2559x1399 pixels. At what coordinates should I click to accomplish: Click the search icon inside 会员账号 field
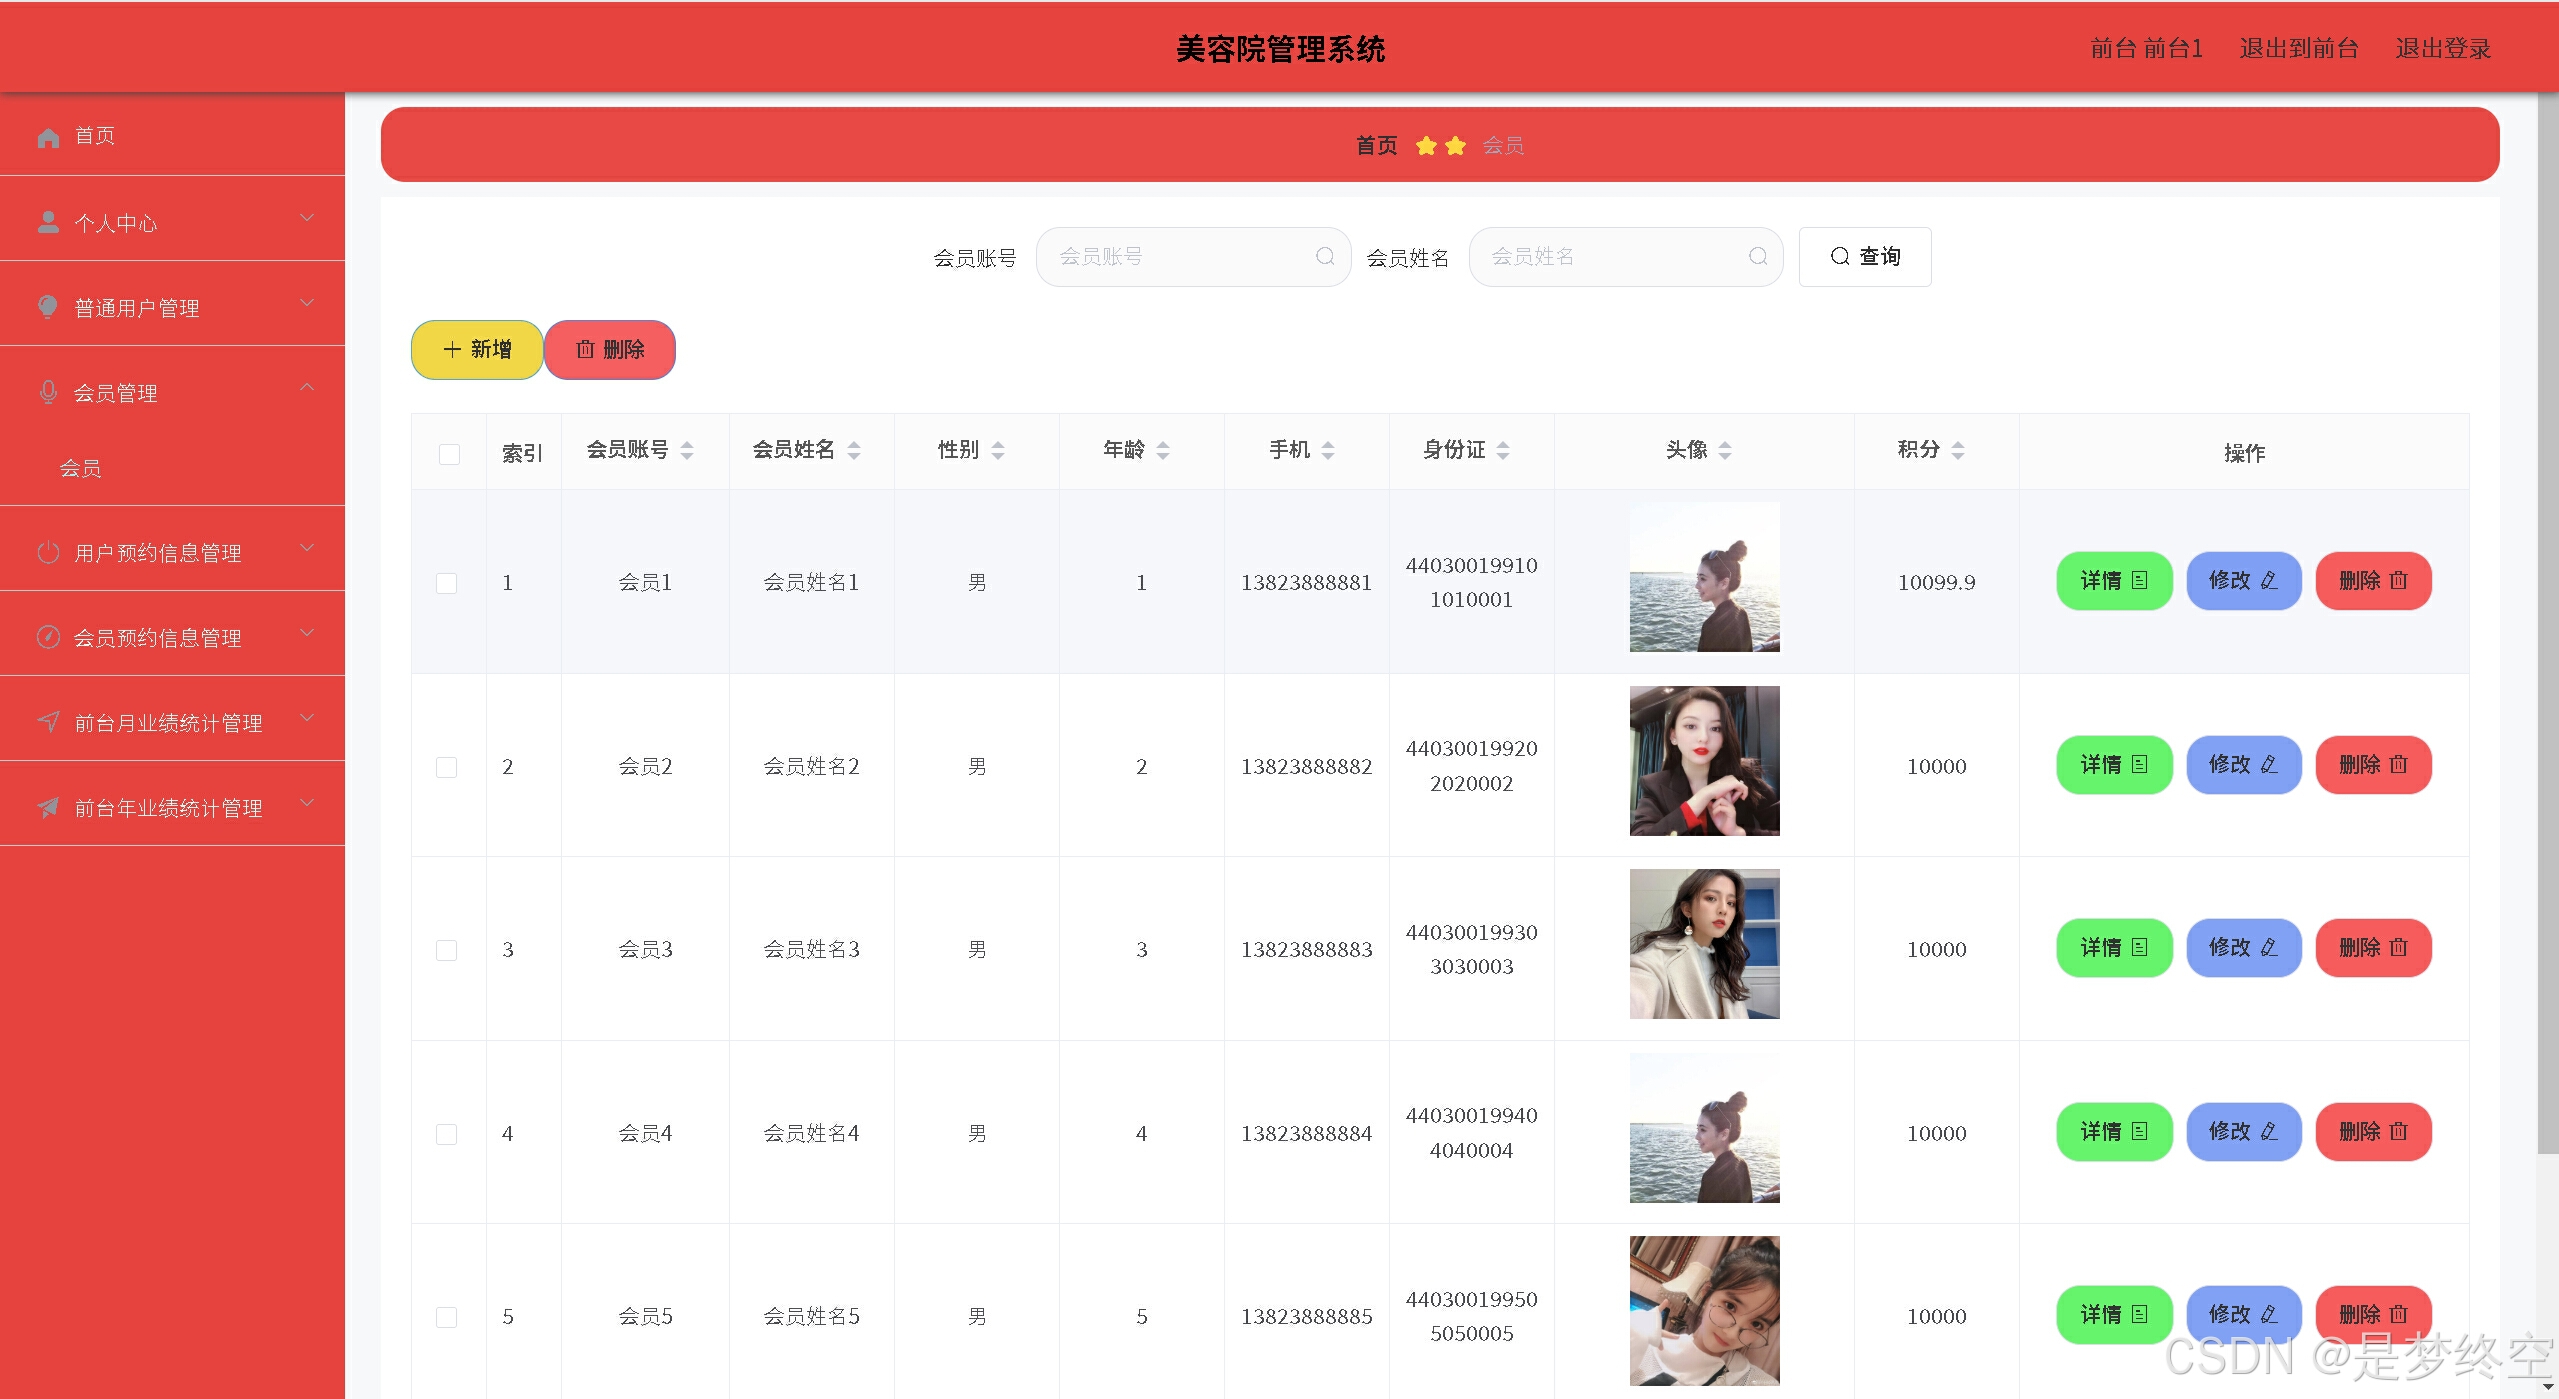pos(1325,257)
